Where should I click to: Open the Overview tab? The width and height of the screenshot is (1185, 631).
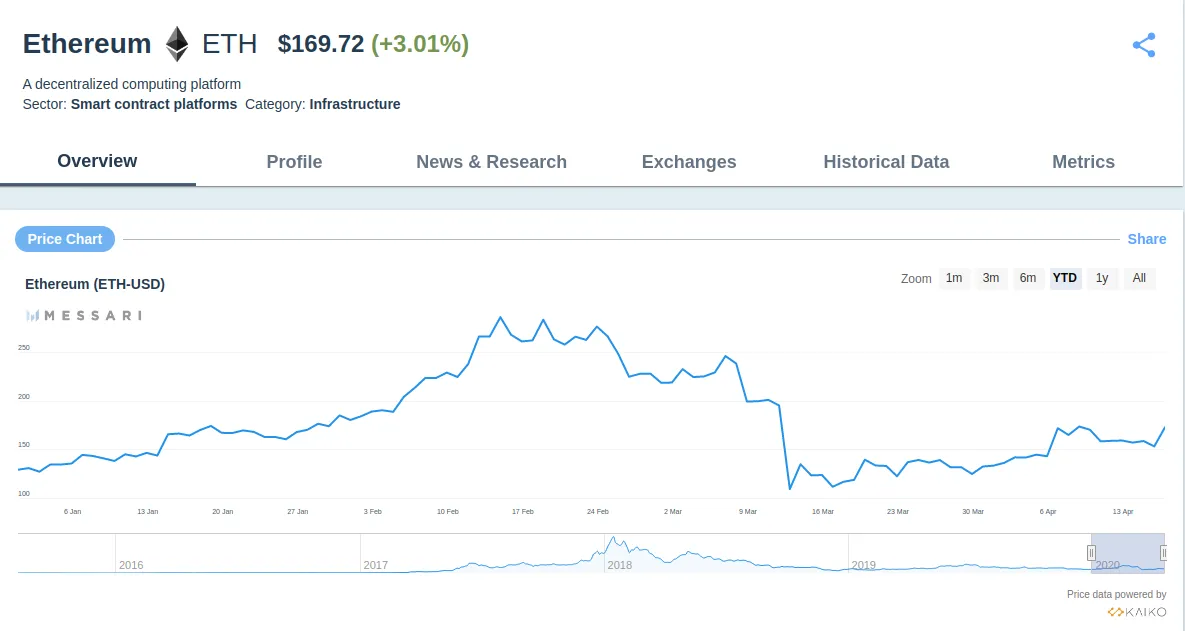point(97,161)
